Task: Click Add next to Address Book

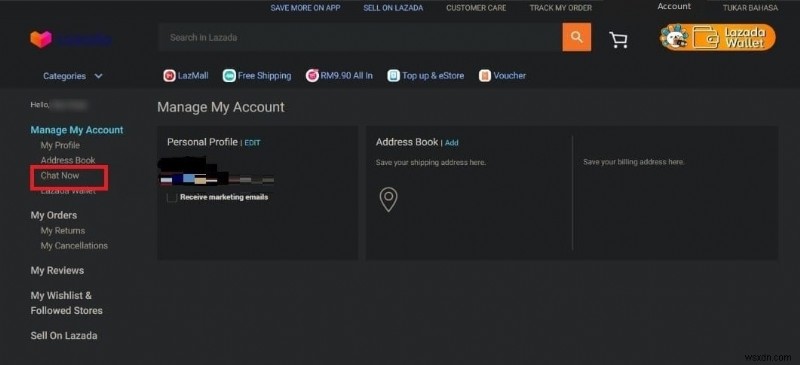Action: pos(452,143)
